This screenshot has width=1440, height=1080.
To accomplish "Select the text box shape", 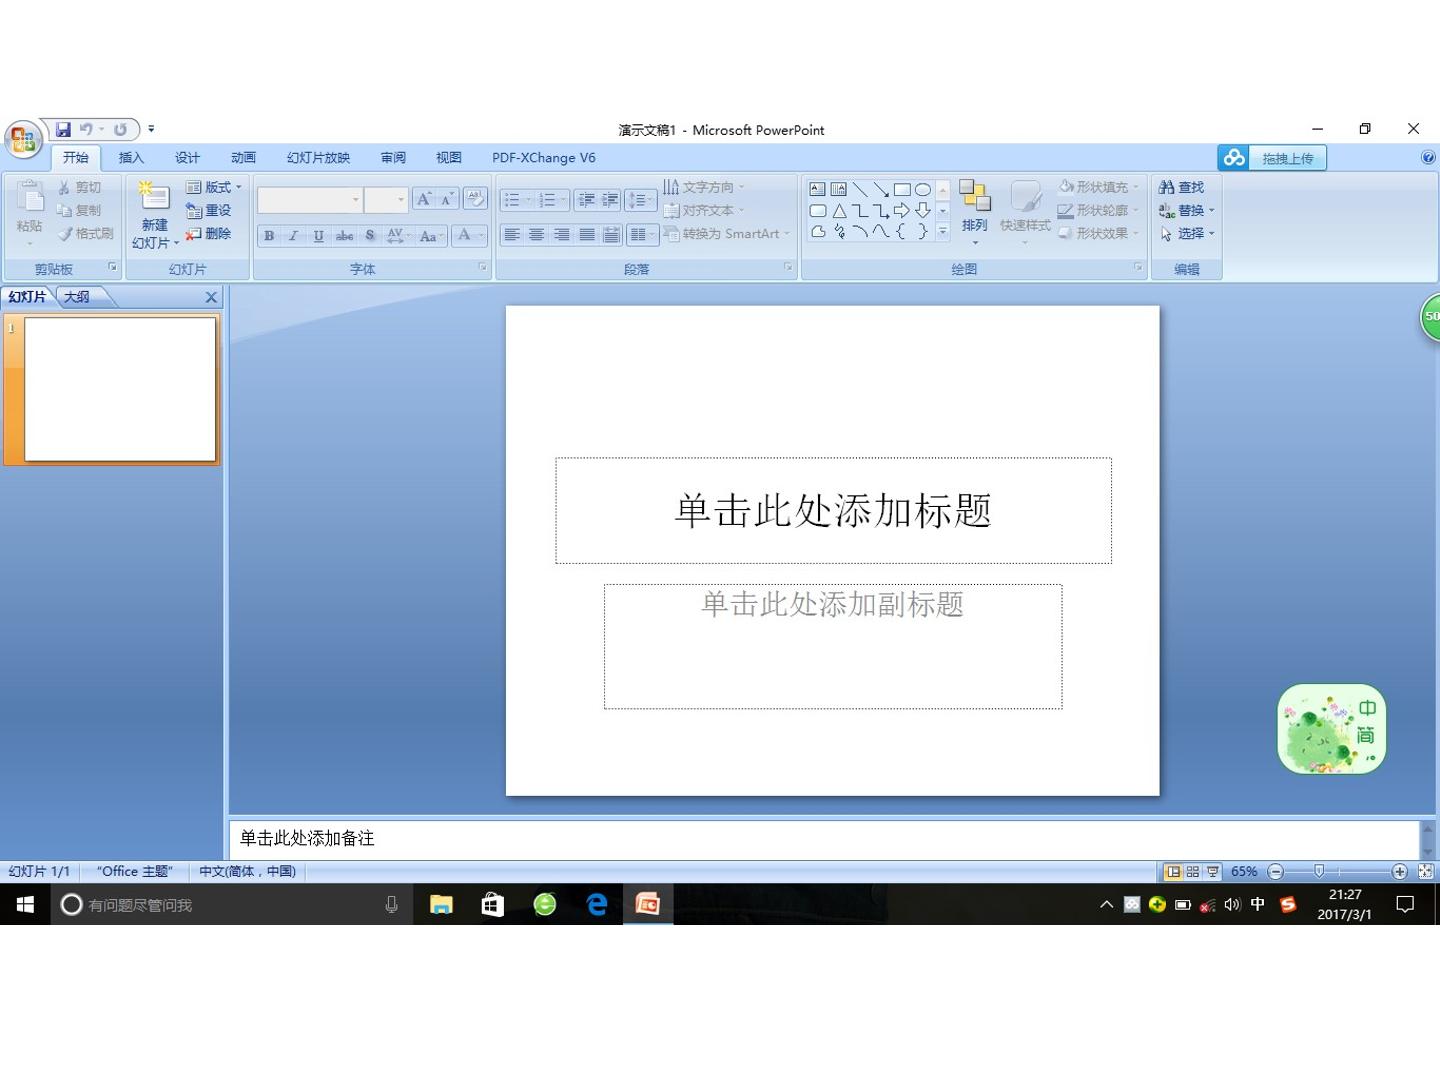I will click(x=817, y=189).
